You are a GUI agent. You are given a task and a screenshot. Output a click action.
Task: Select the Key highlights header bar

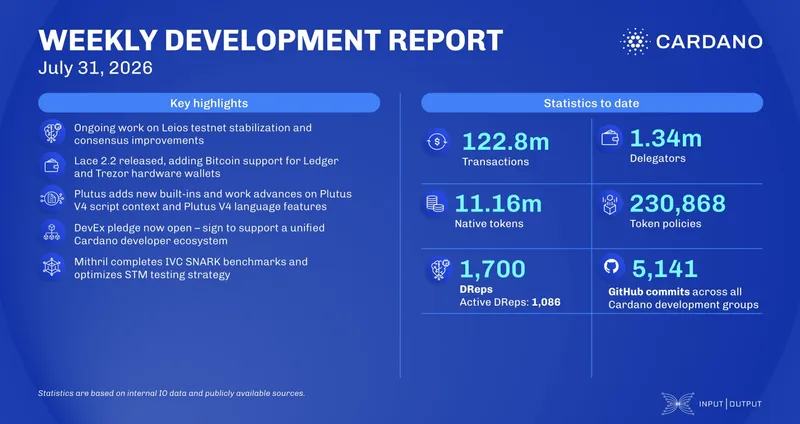coord(209,103)
